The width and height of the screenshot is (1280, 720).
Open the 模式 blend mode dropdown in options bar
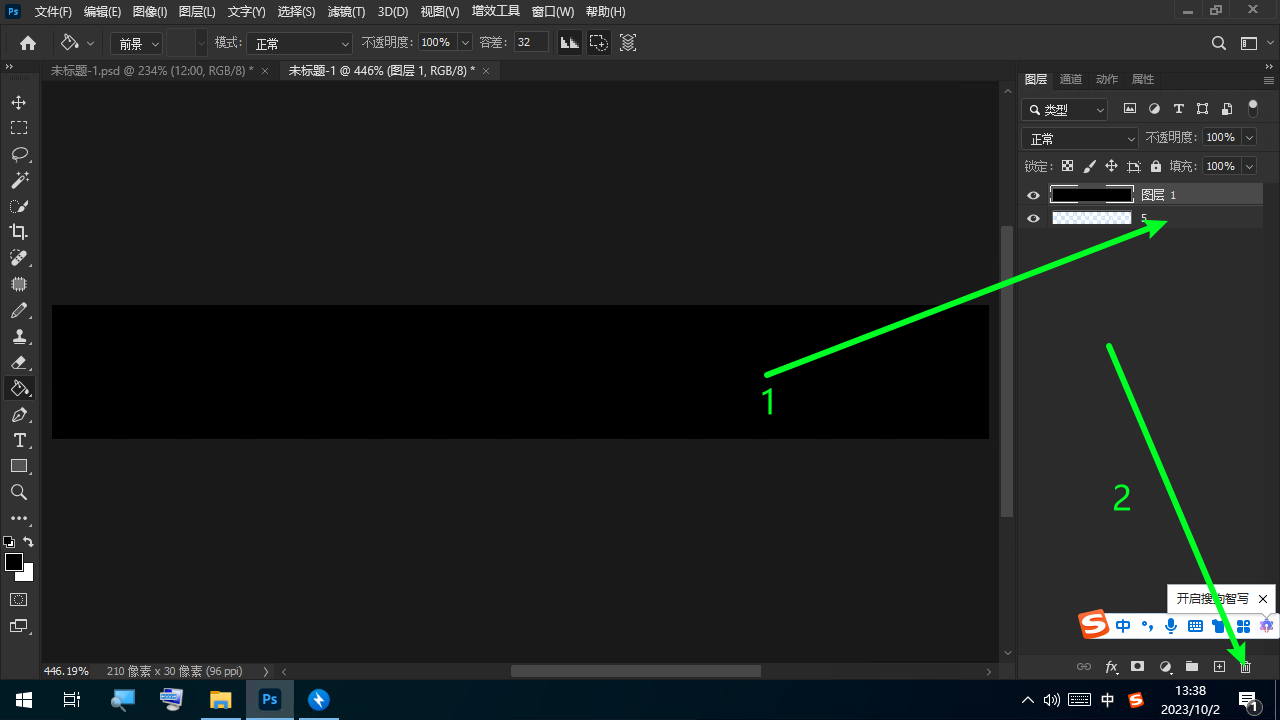coord(300,43)
